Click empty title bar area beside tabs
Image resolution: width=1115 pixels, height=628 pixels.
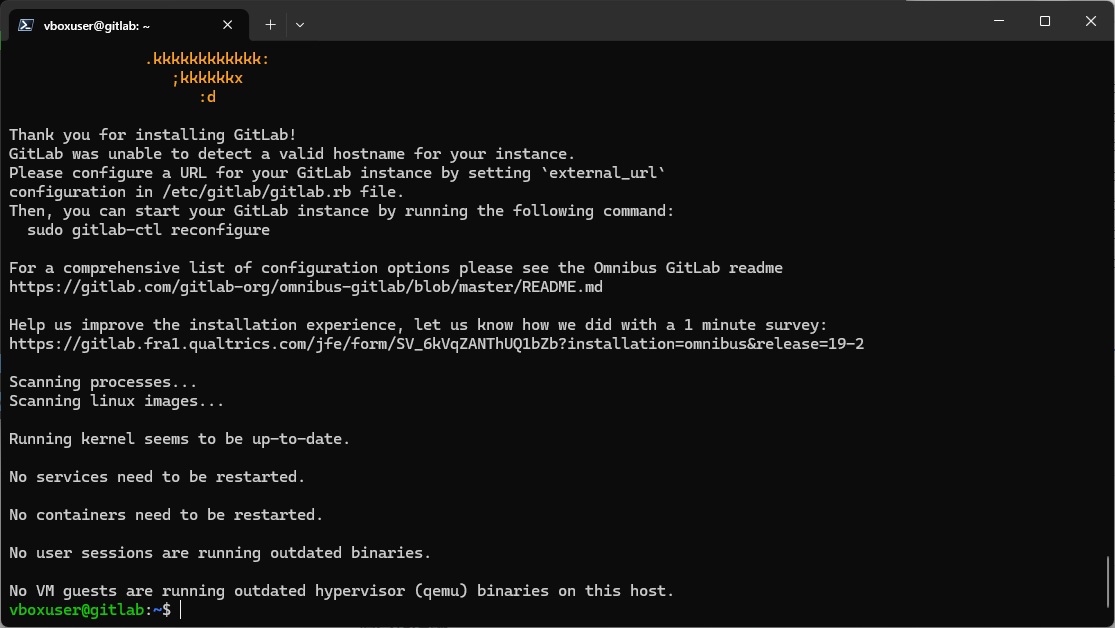tap(640, 21)
